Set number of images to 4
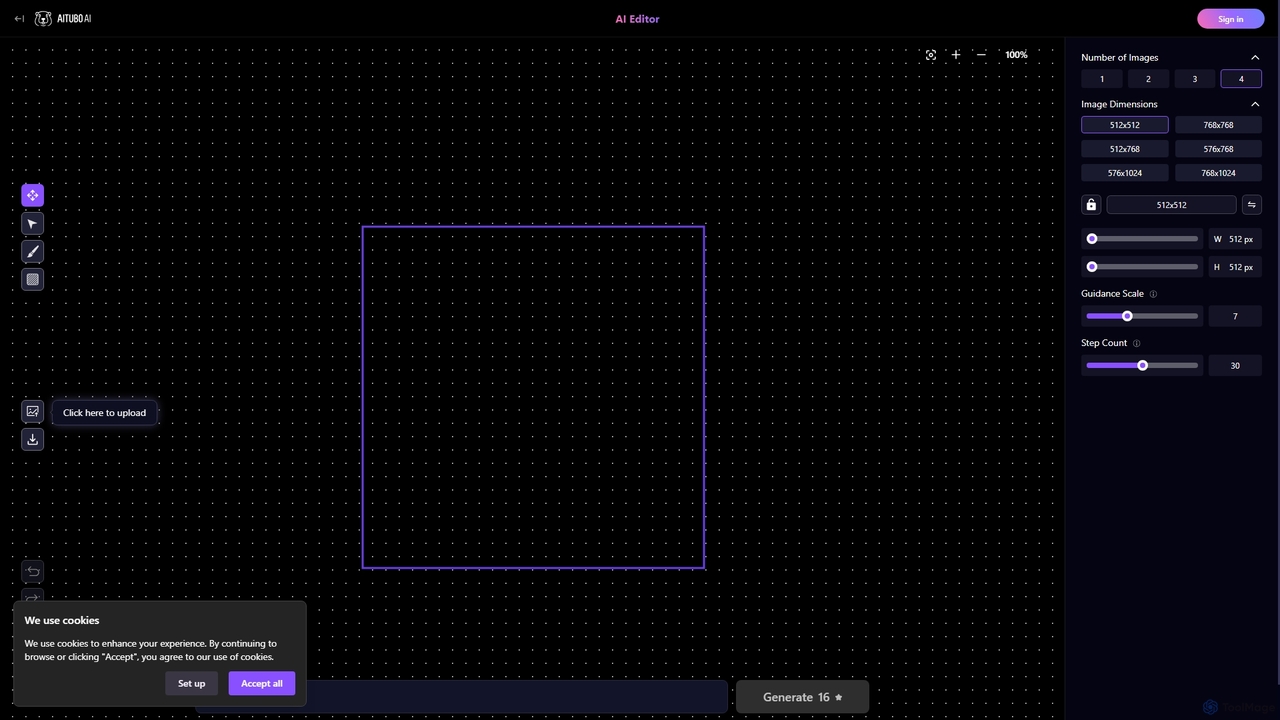Image resolution: width=1280 pixels, height=720 pixels. point(1241,79)
